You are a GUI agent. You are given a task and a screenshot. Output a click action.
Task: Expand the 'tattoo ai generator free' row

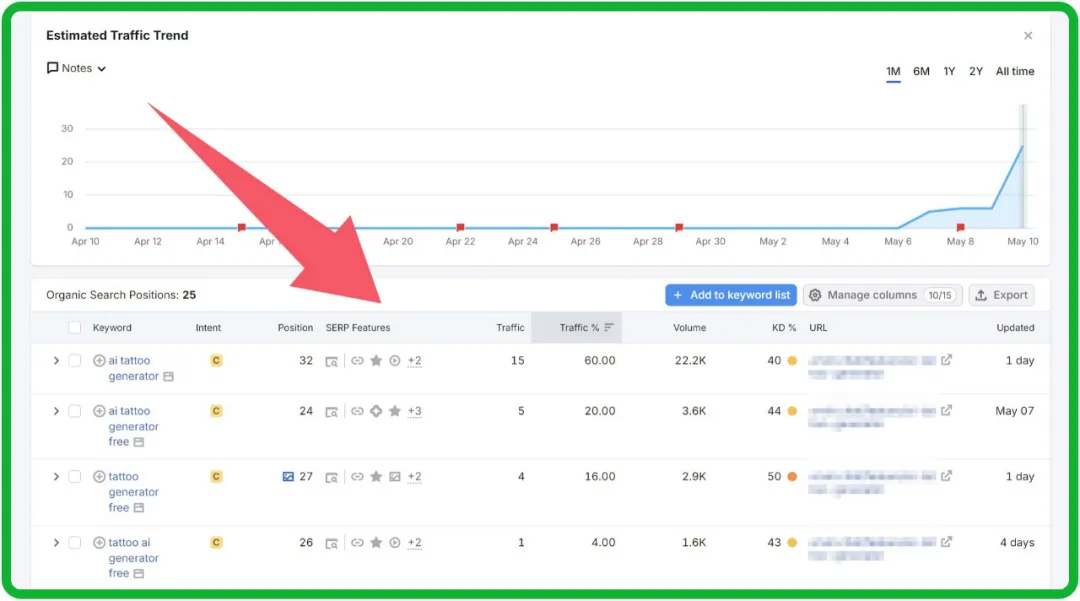[x=56, y=543]
